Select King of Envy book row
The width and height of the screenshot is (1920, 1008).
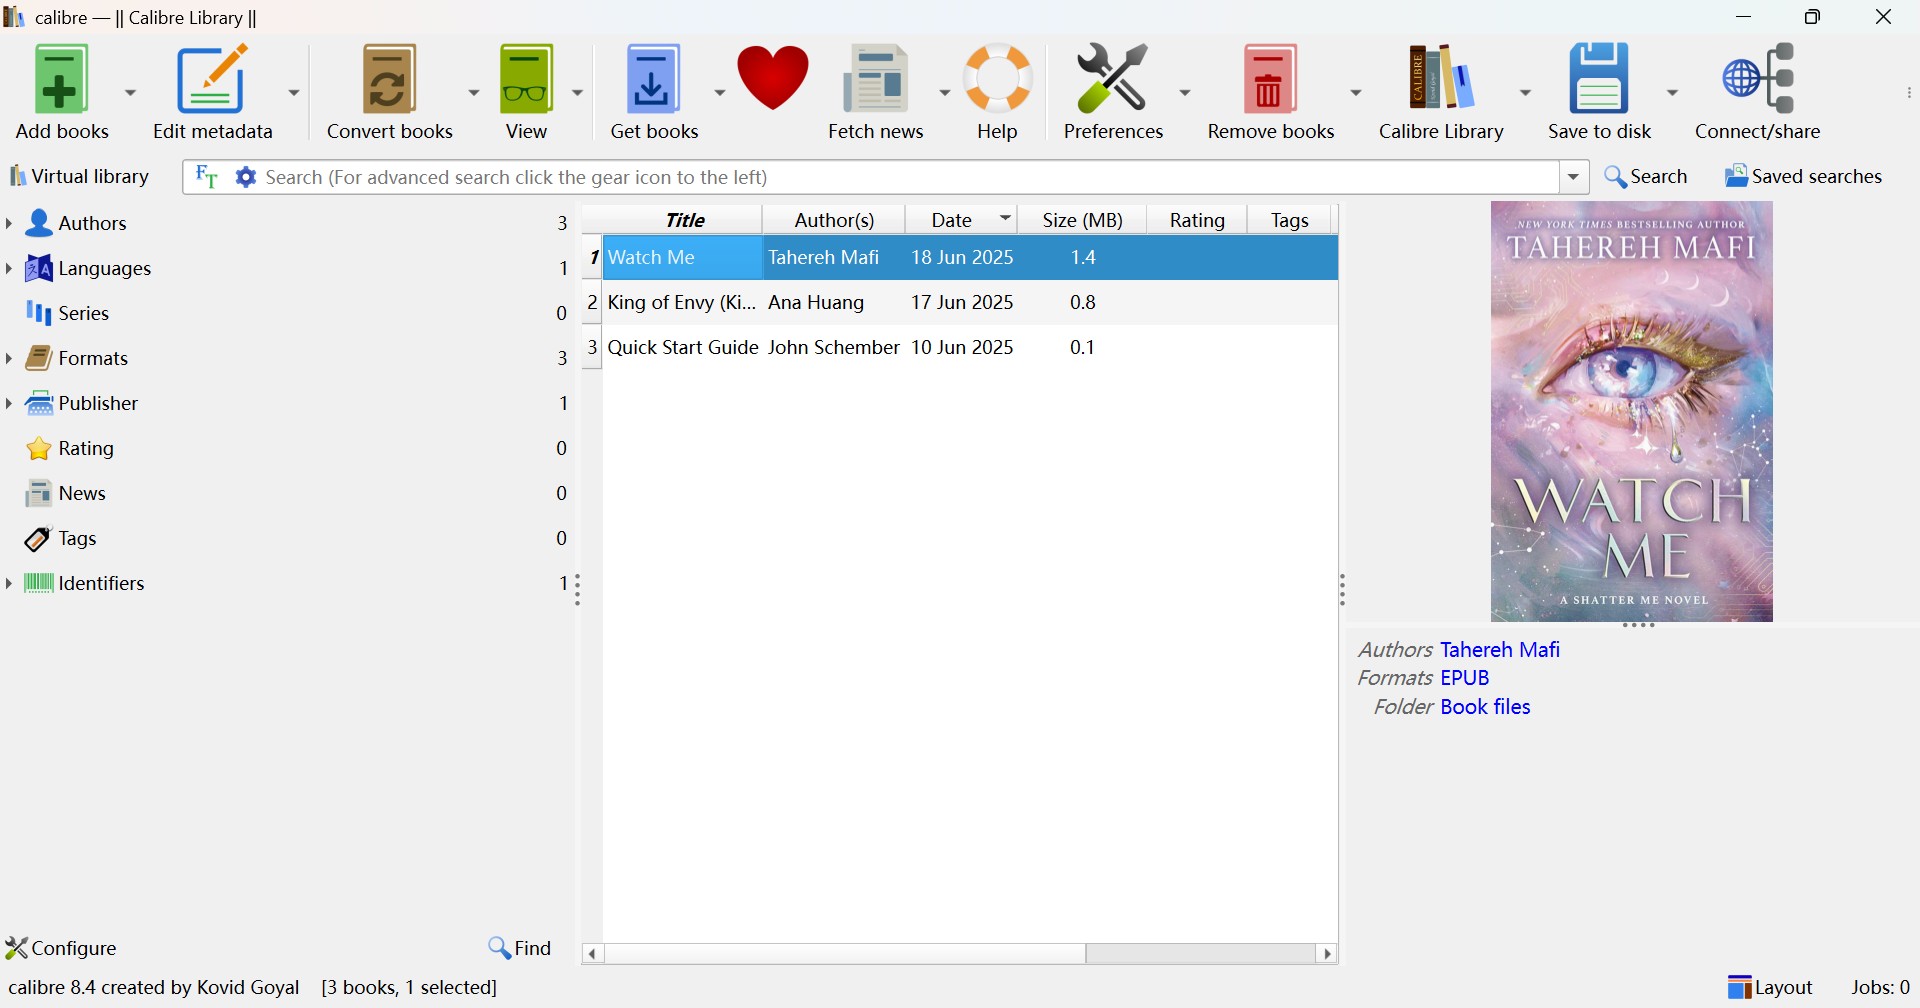pyautogui.click(x=970, y=302)
